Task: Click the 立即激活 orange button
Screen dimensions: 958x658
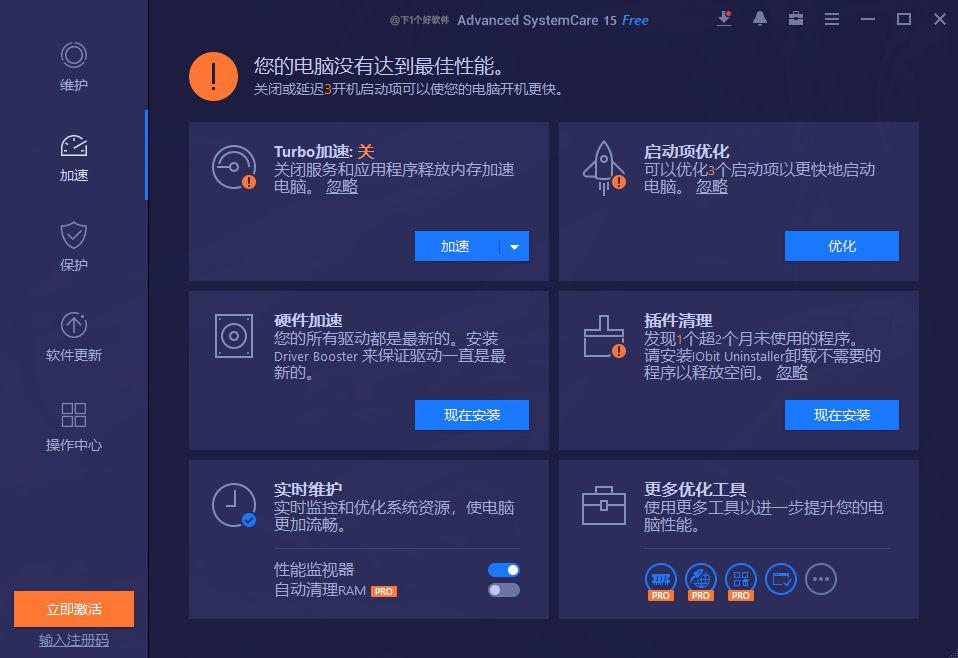Action: point(74,609)
